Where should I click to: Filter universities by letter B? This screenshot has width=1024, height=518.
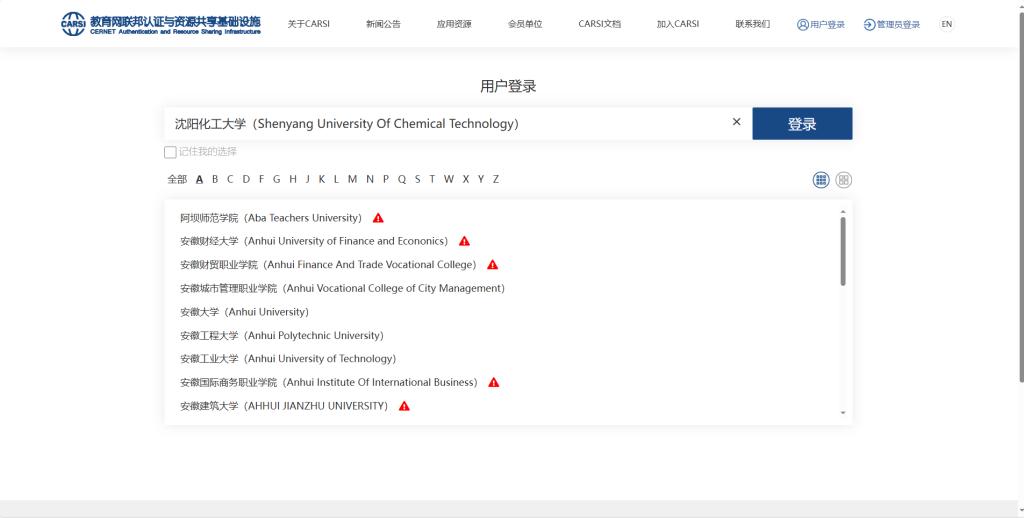click(215, 179)
